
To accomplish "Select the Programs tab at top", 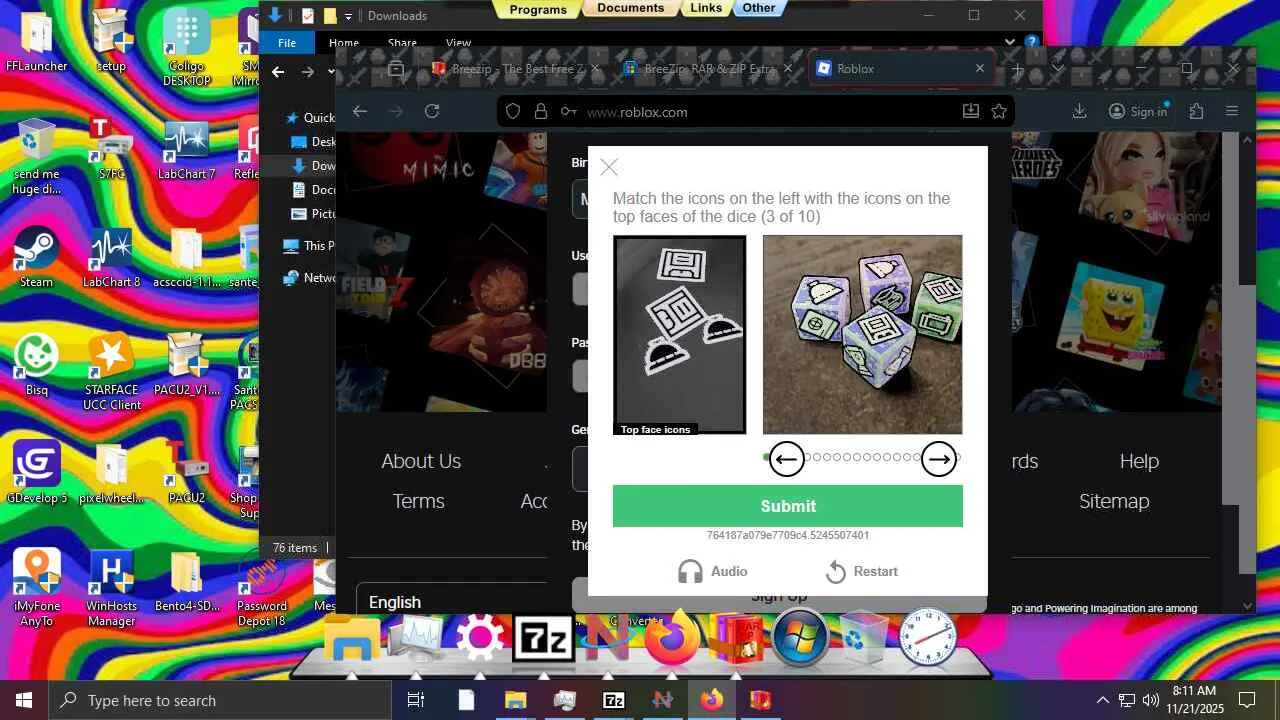I will 538,9.
